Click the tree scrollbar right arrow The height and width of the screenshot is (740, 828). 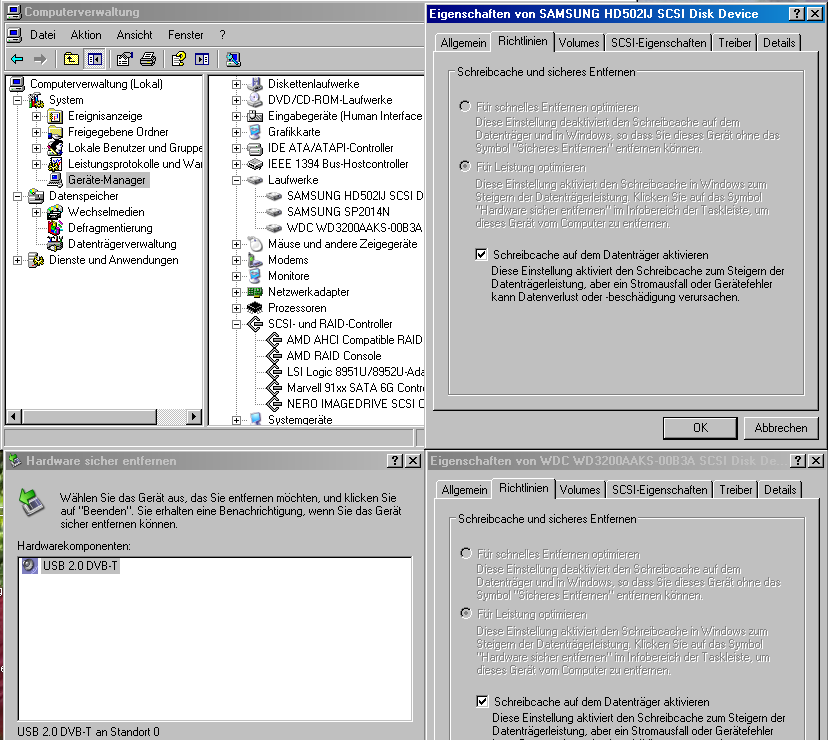point(194,417)
